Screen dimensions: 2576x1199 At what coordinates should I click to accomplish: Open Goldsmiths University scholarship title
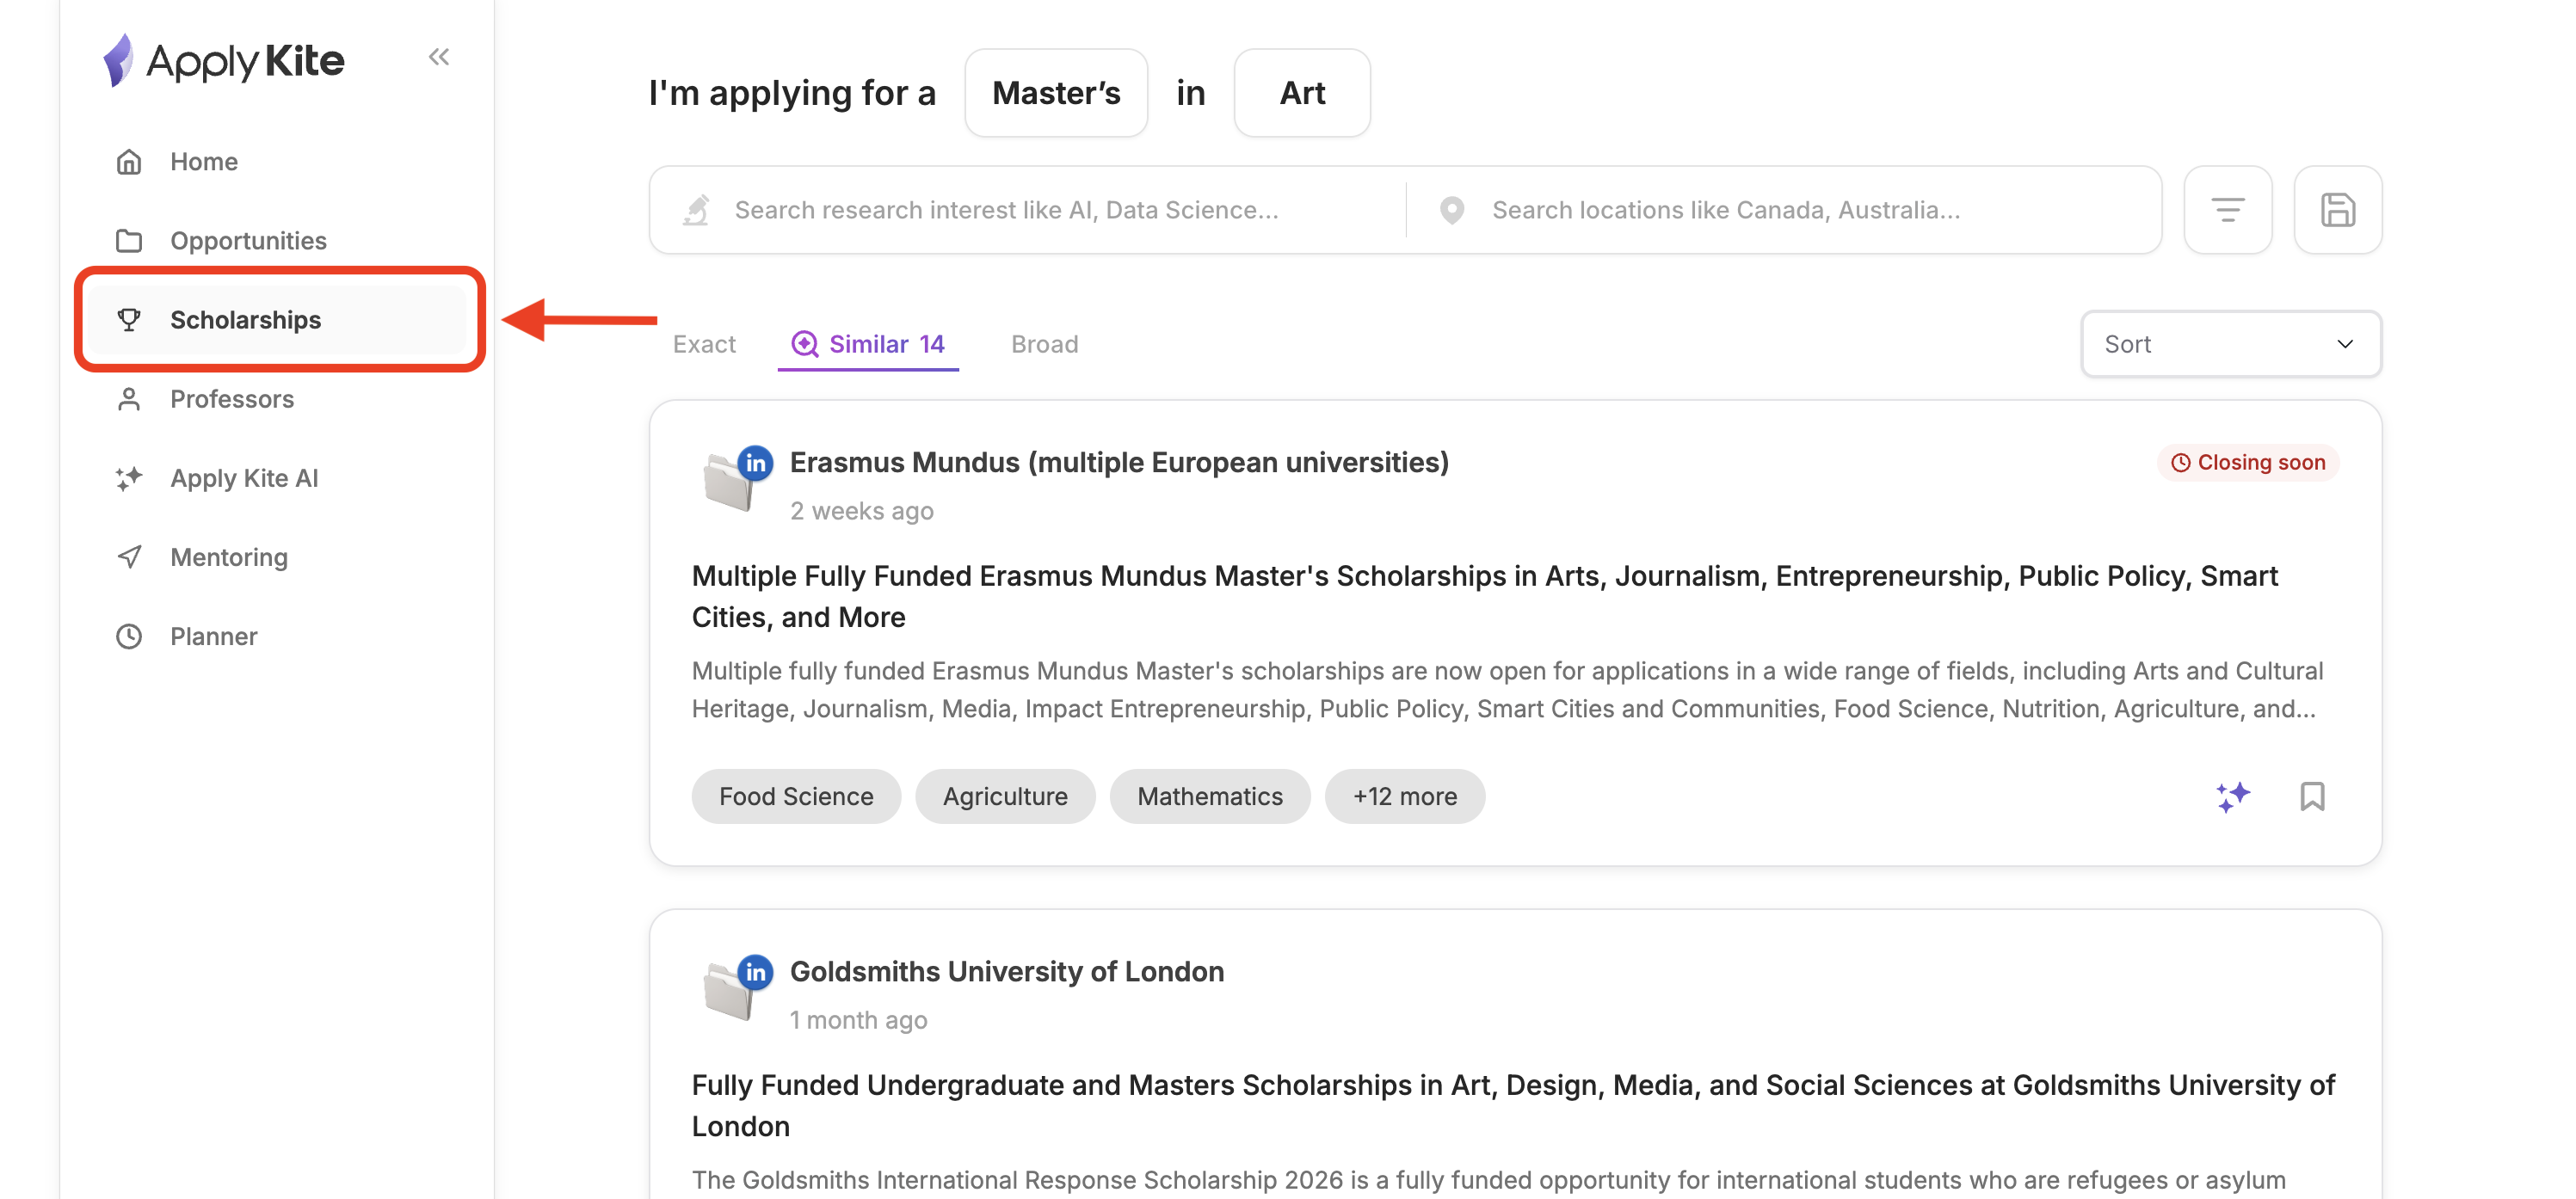(1512, 1105)
